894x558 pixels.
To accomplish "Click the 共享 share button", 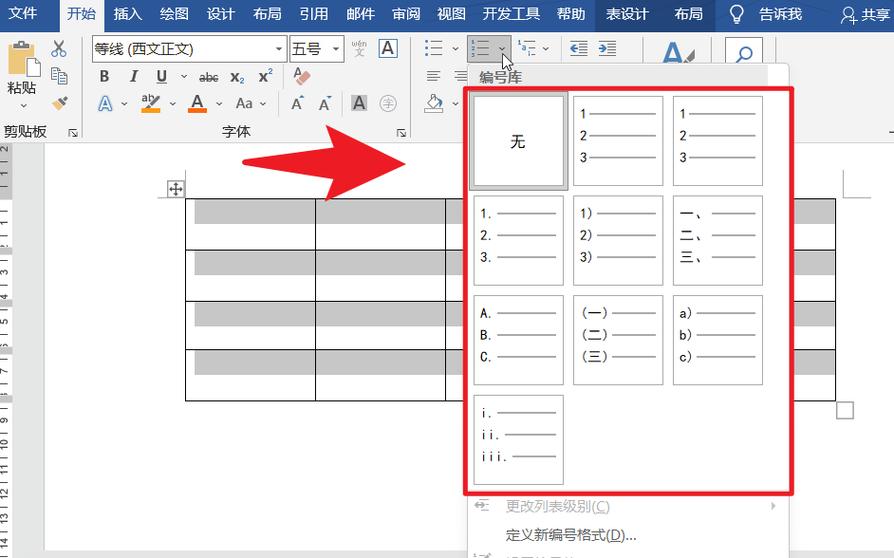I will click(x=865, y=15).
